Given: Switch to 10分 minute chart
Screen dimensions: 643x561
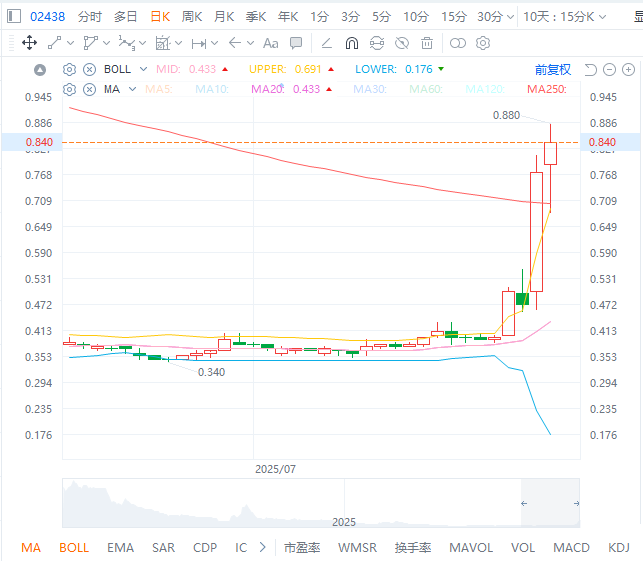Looking at the screenshot, I should tap(416, 16).
